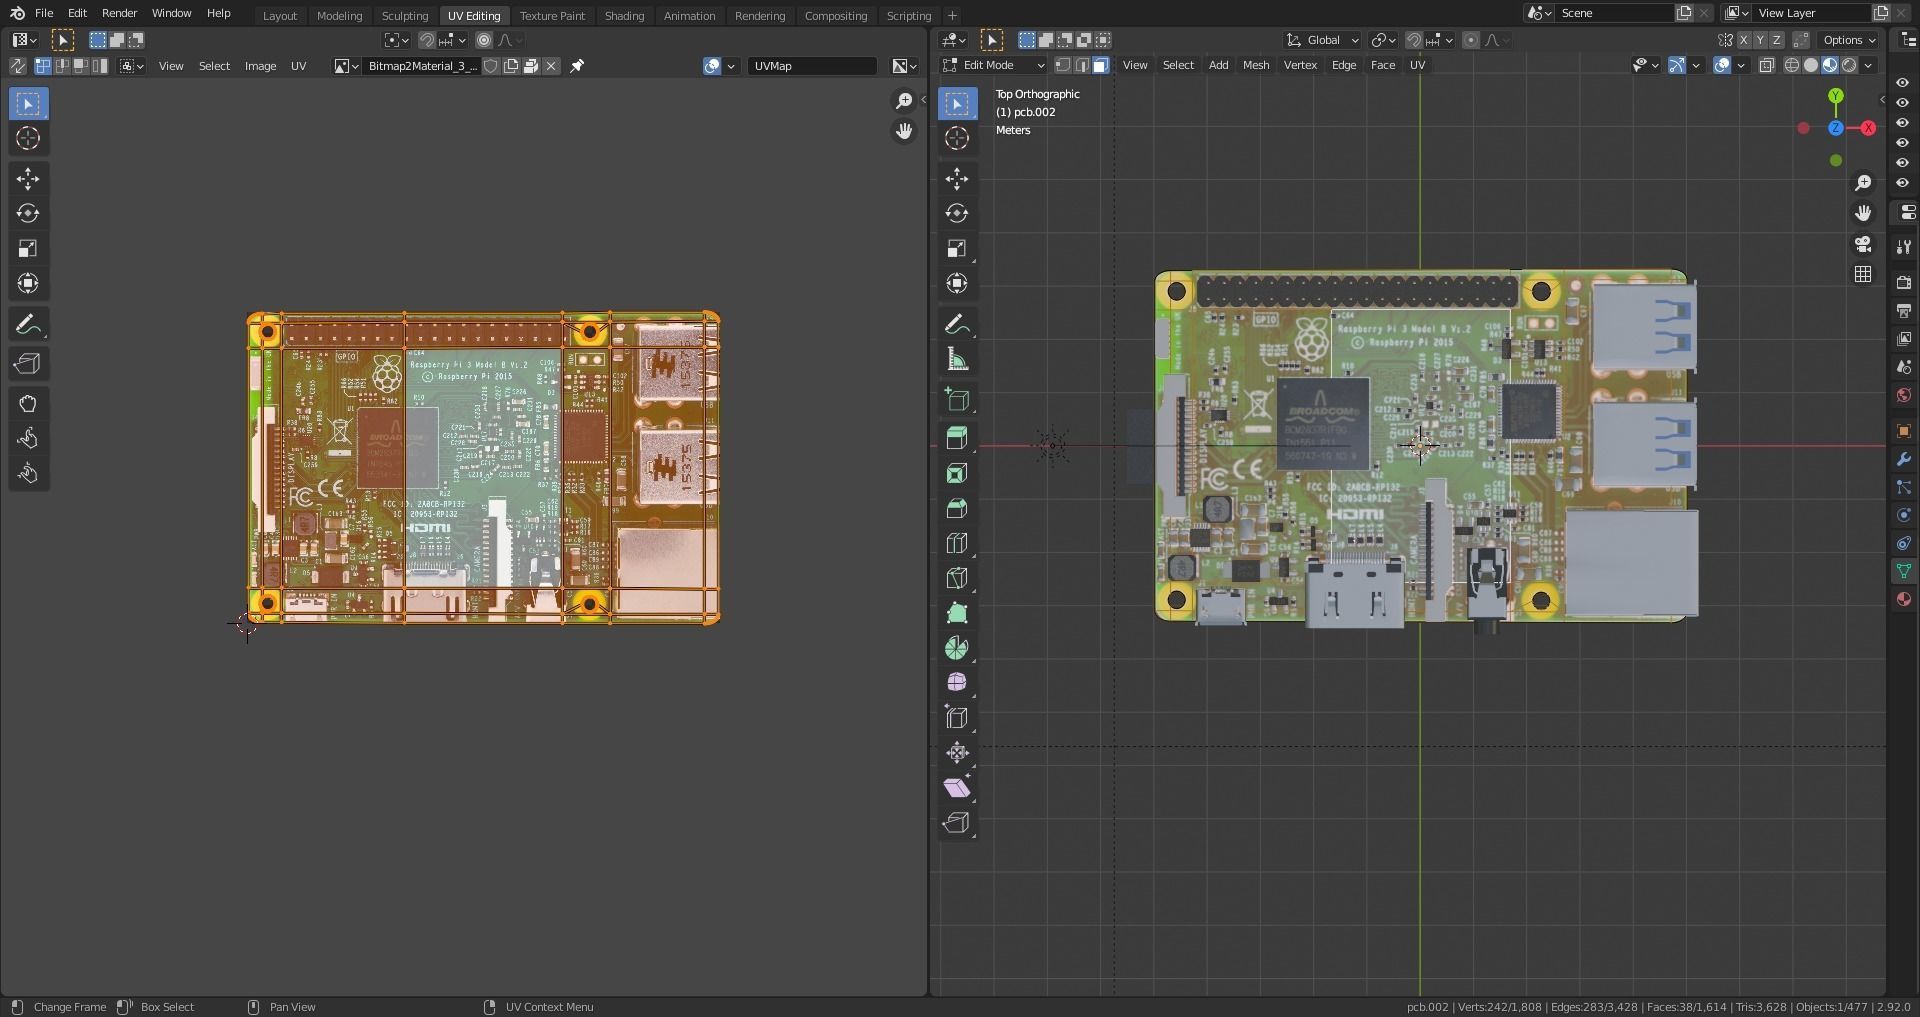Enable face select mode in 3D viewport
1920x1017 pixels.
tap(1100, 65)
